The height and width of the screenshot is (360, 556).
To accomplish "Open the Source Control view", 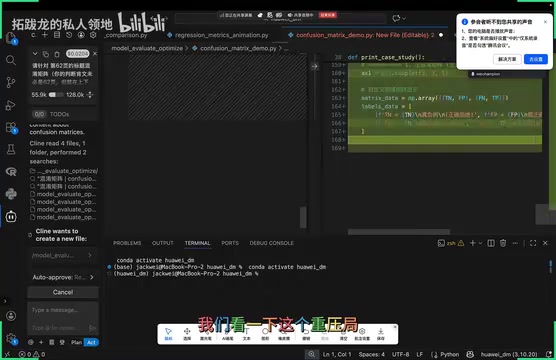I will (x=11, y=83).
